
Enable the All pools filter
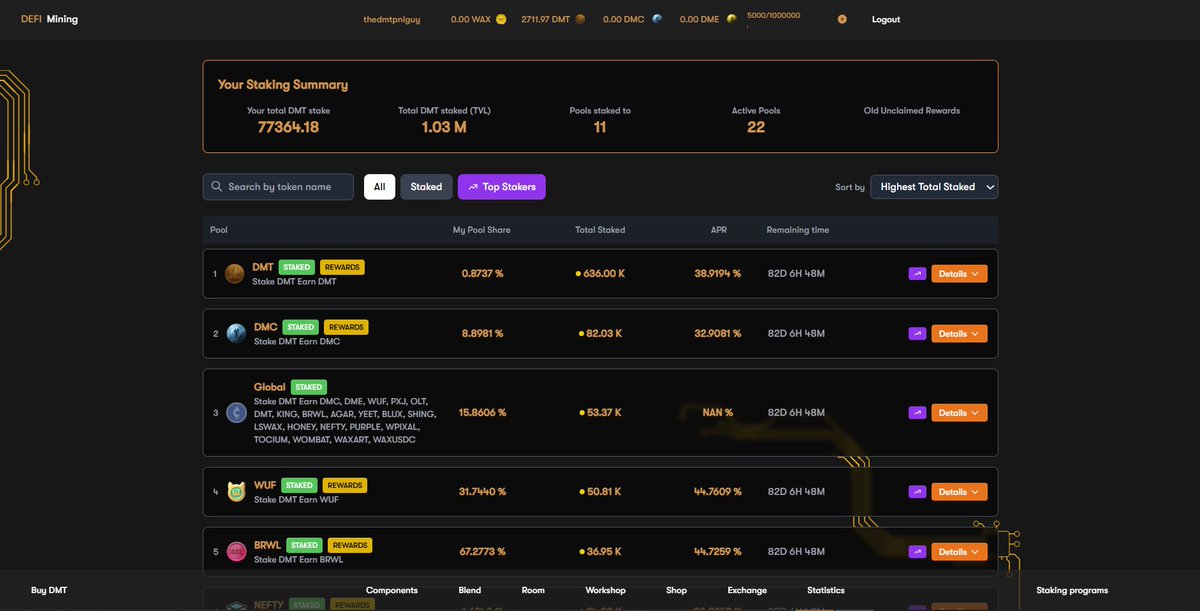click(379, 186)
